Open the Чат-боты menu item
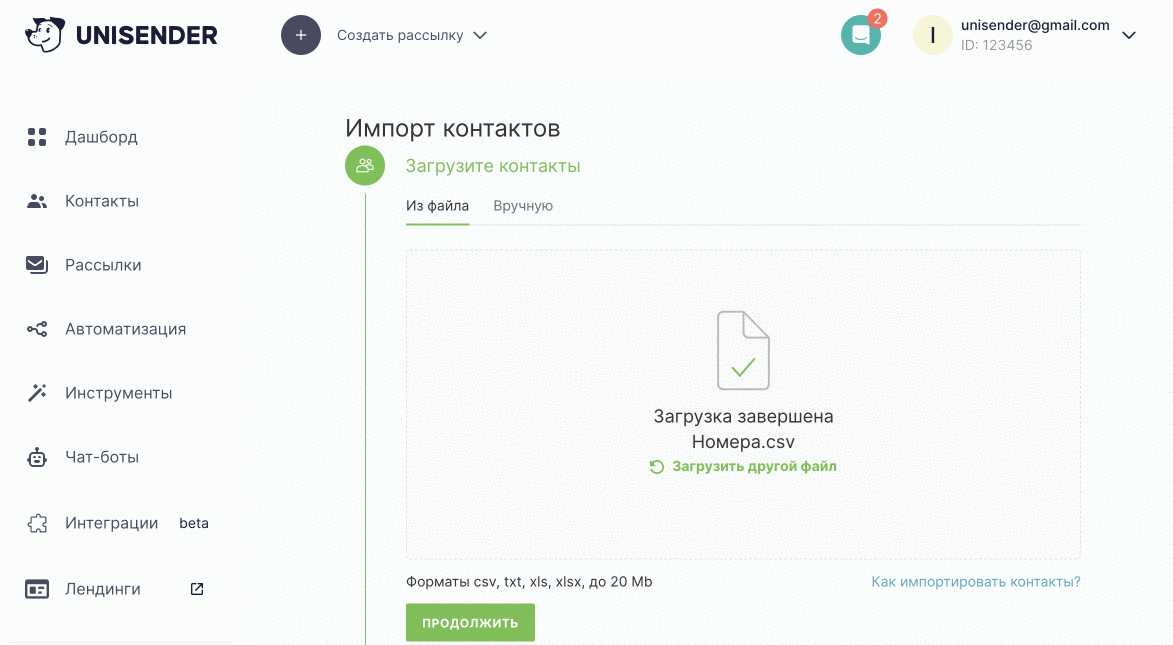 click(102, 457)
